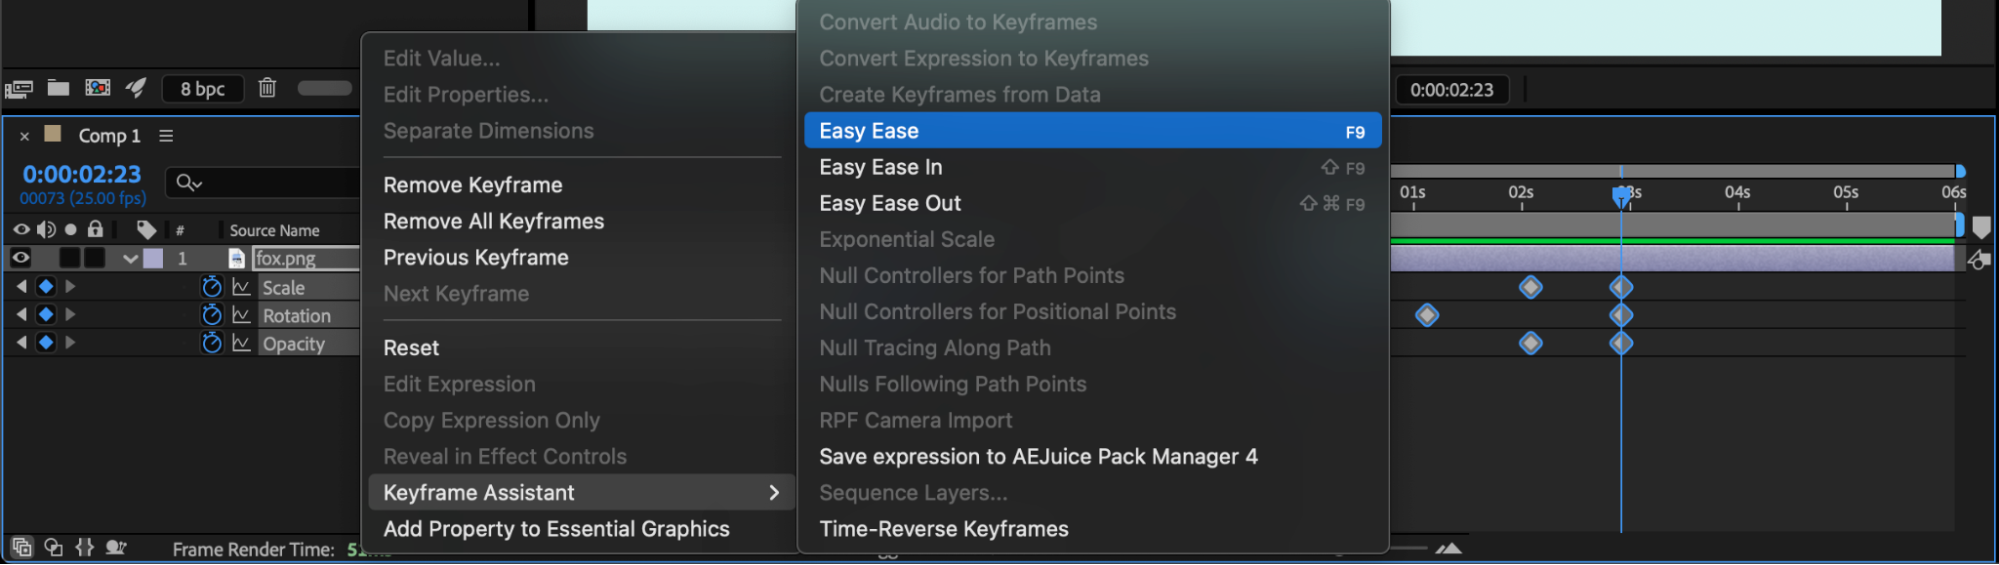Open the Comp 1 panel menu
Viewport: 1999px width, 565px height.
(x=166, y=135)
